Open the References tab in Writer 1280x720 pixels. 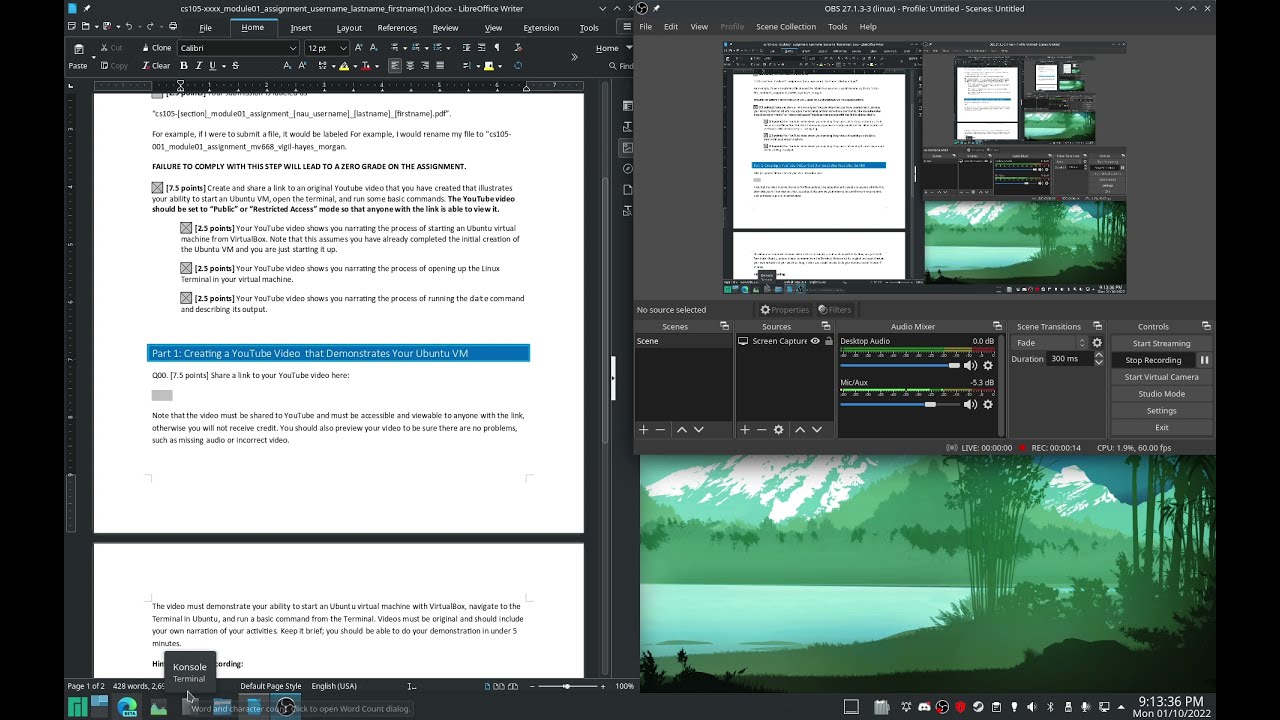click(x=397, y=27)
